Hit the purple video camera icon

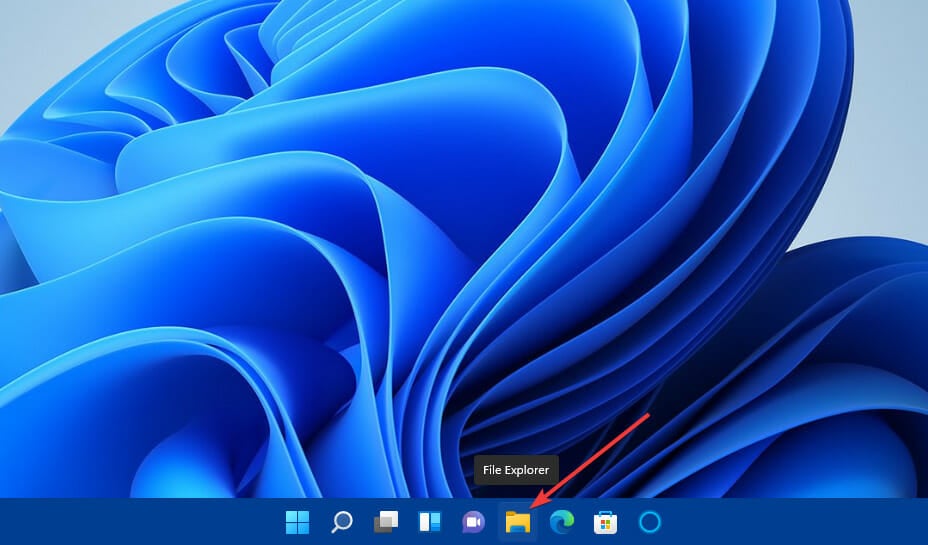tap(473, 522)
